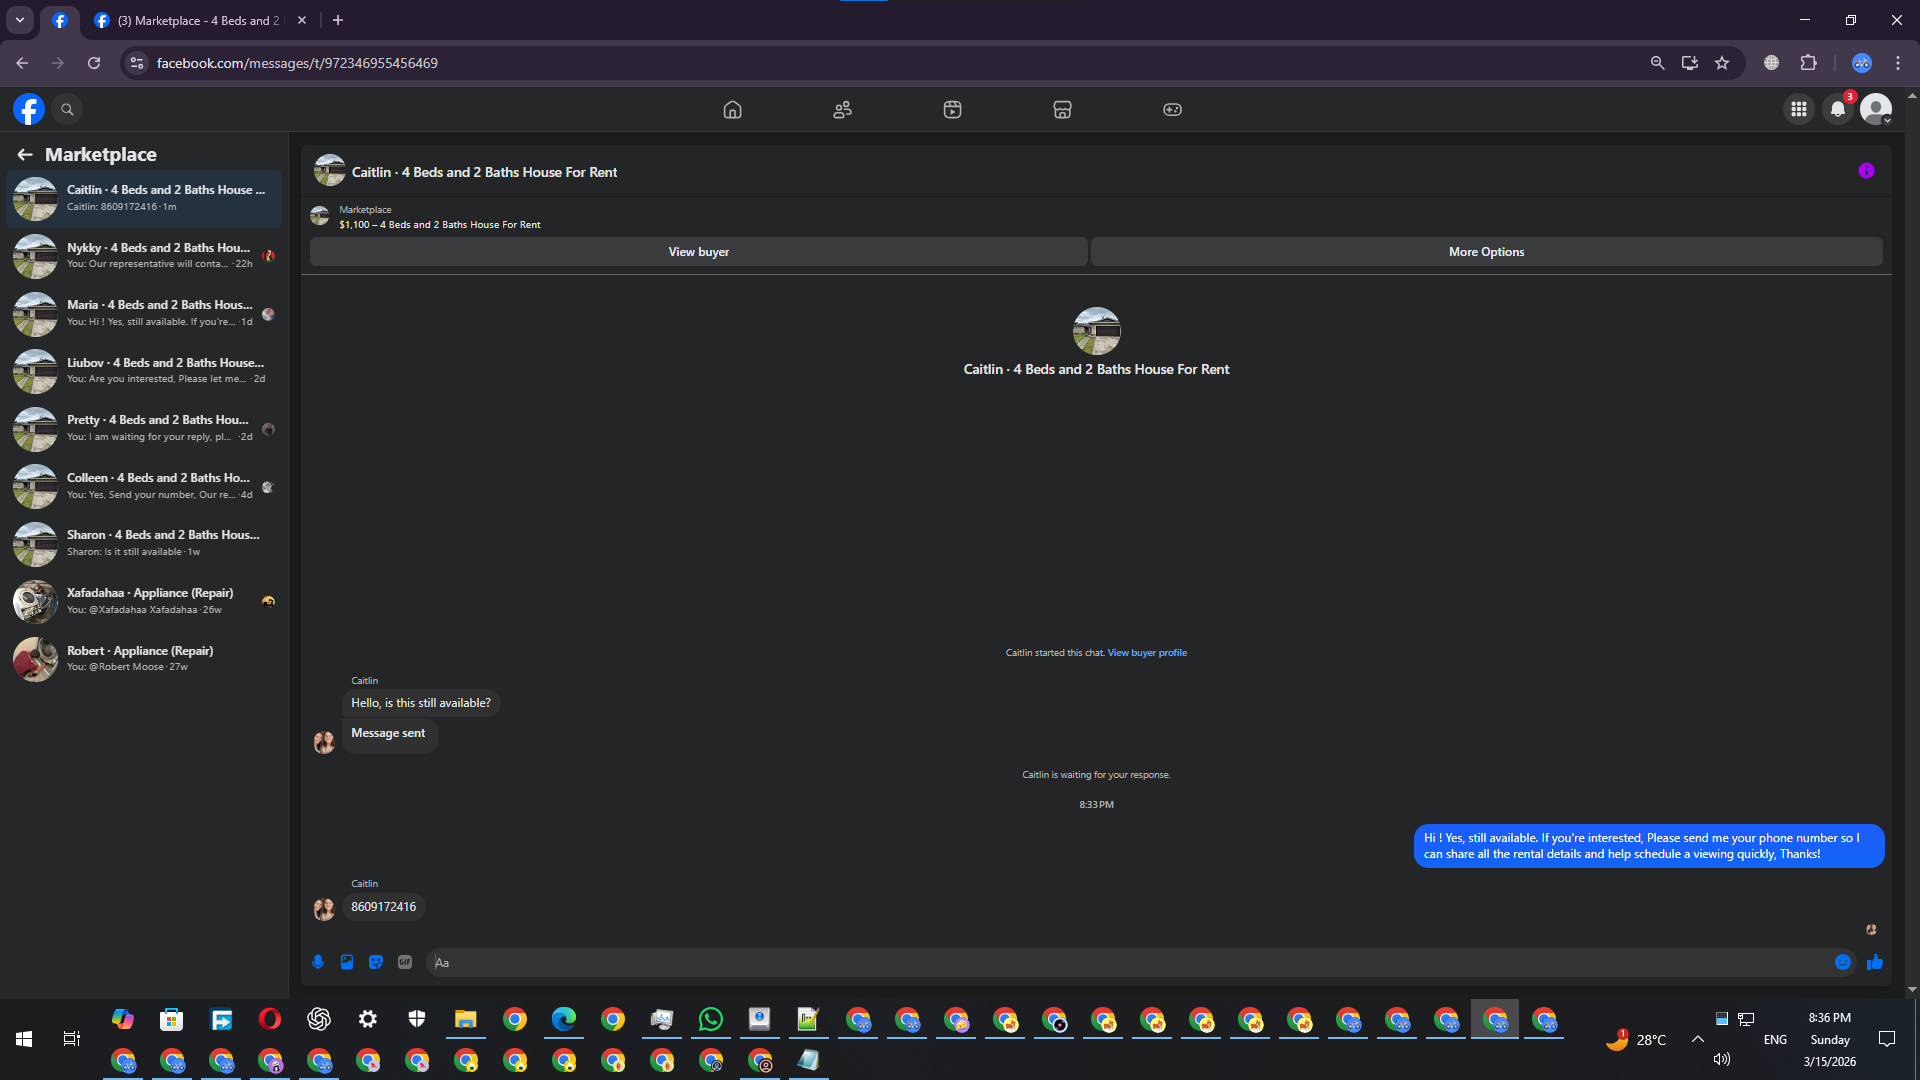This screenshot has width=1920, height=1080.
Task: Click the listing title $1,100 – 4 Beds and 2 Baths
Action: [440, 225]
